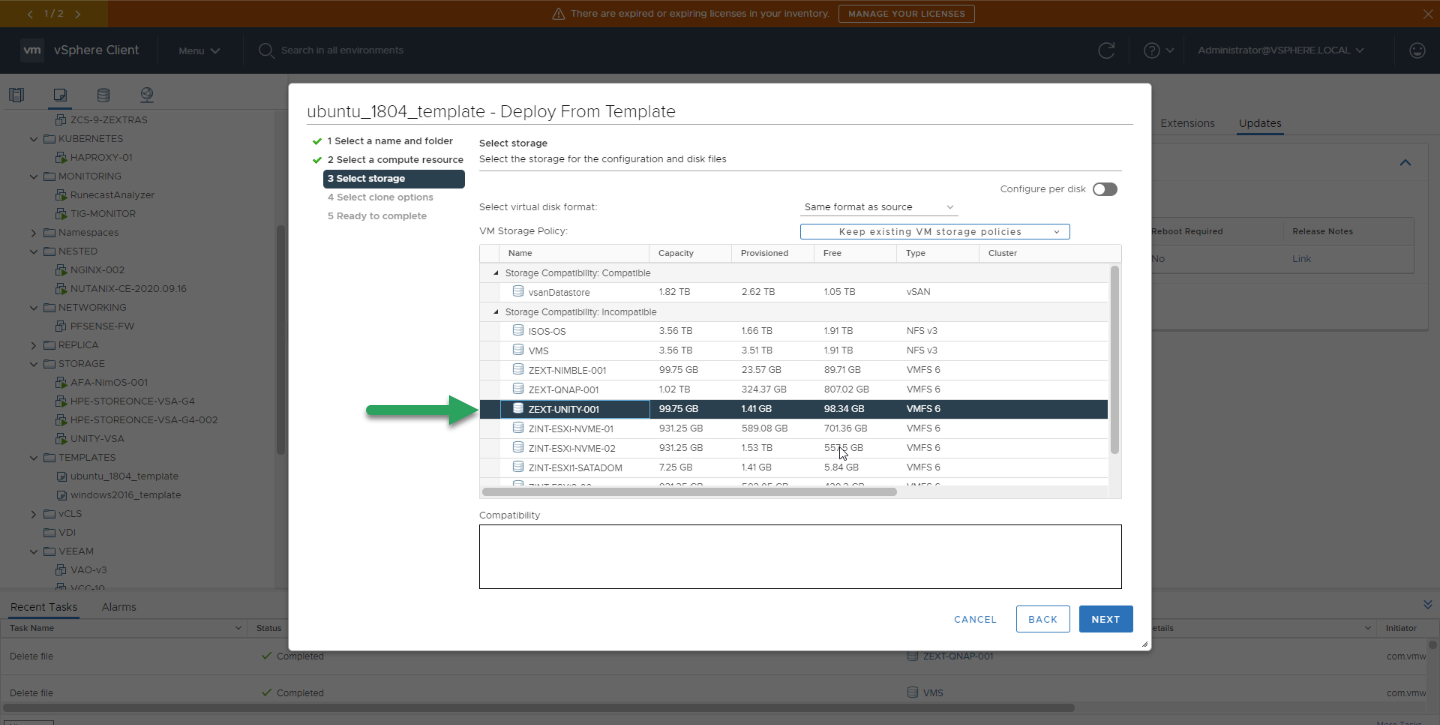
Task: Go to step 2 Select a compute resource
Action: click(x=395, y=160)
